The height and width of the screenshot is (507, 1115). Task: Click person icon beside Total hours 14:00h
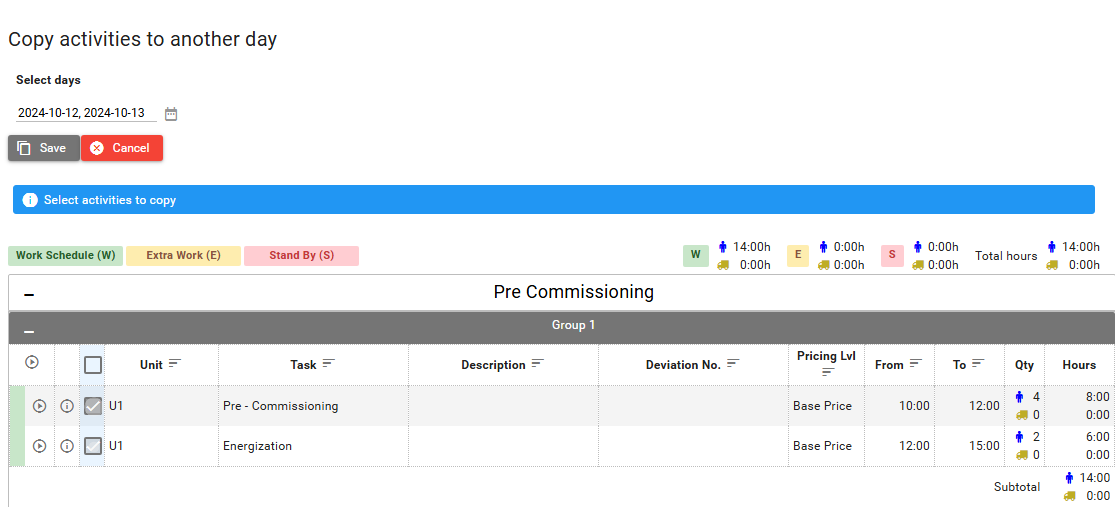click(1052, 247)
